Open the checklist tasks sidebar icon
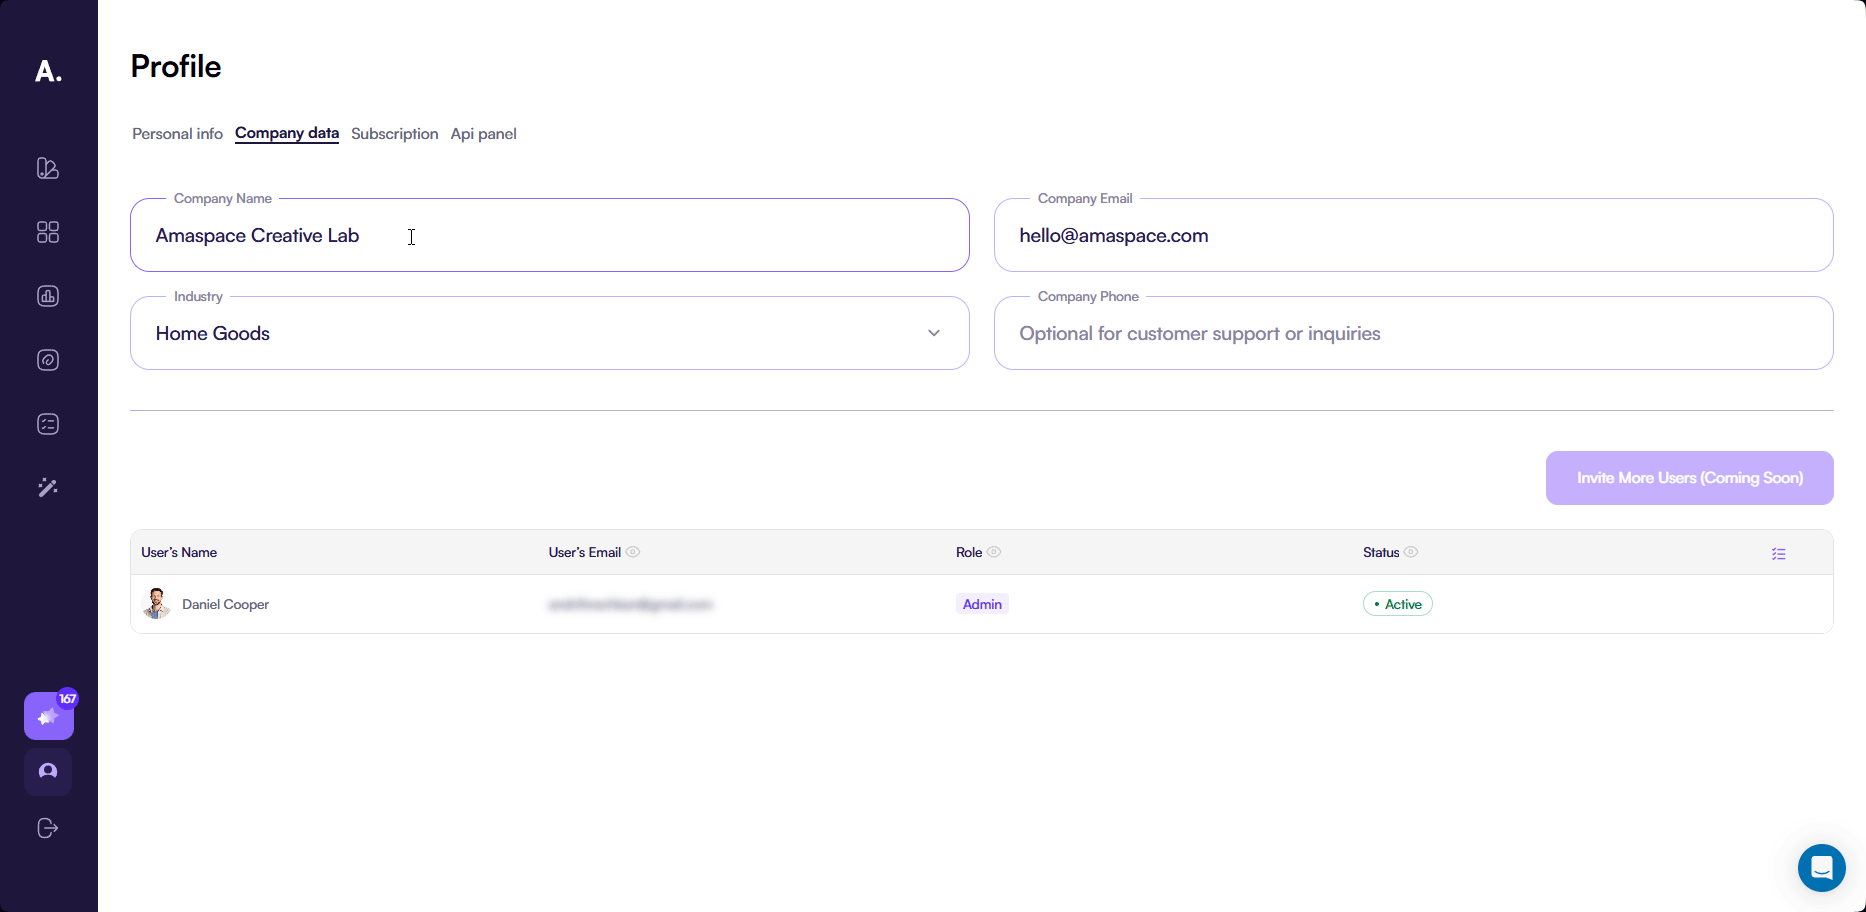Screen dimensions: 1866x912 (48, 424)
